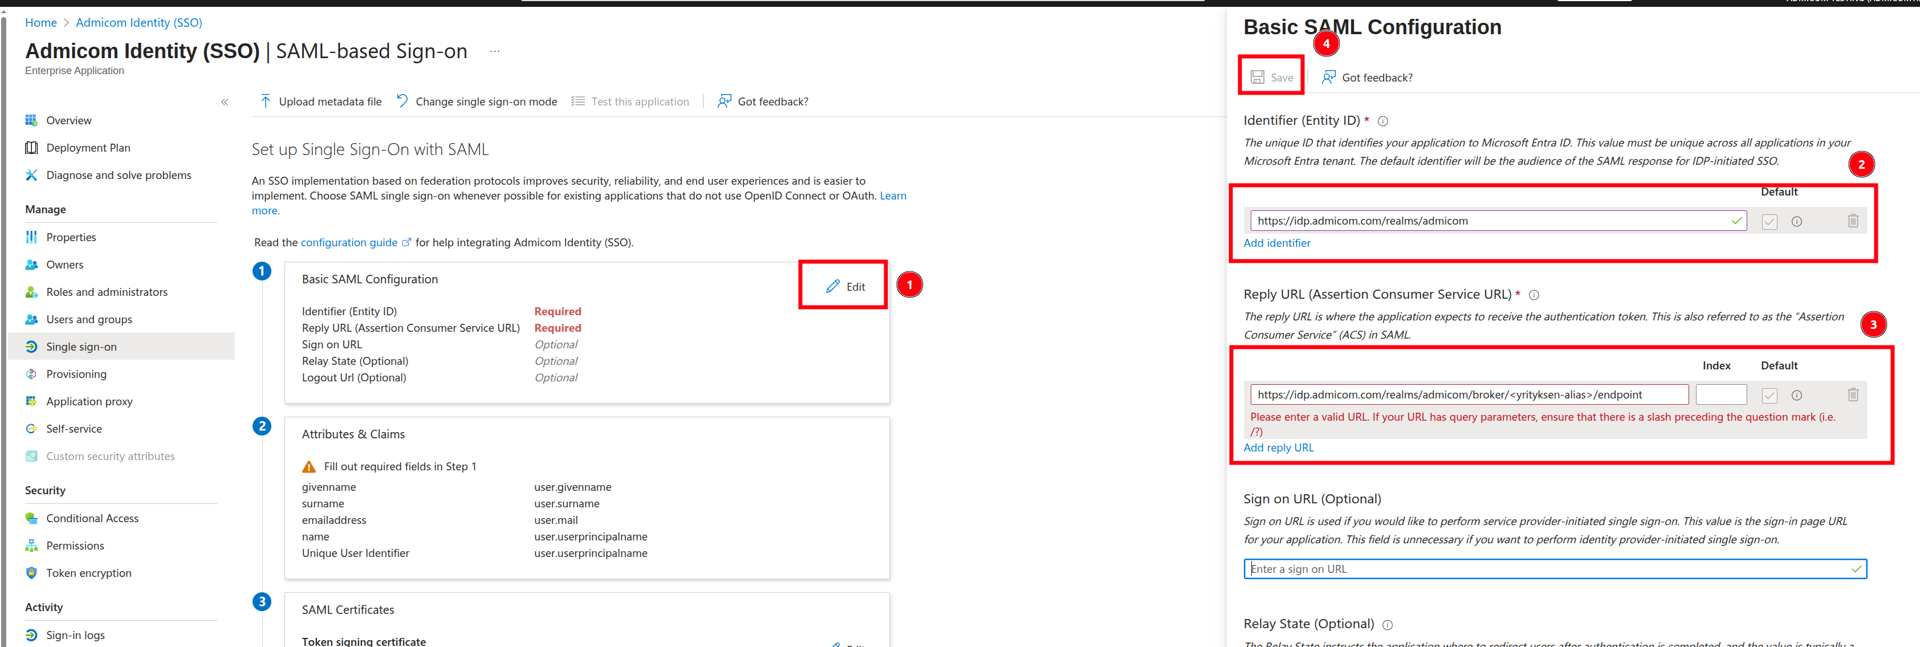Click the Conditional Access icon
1920x647 pixels.
32,518
